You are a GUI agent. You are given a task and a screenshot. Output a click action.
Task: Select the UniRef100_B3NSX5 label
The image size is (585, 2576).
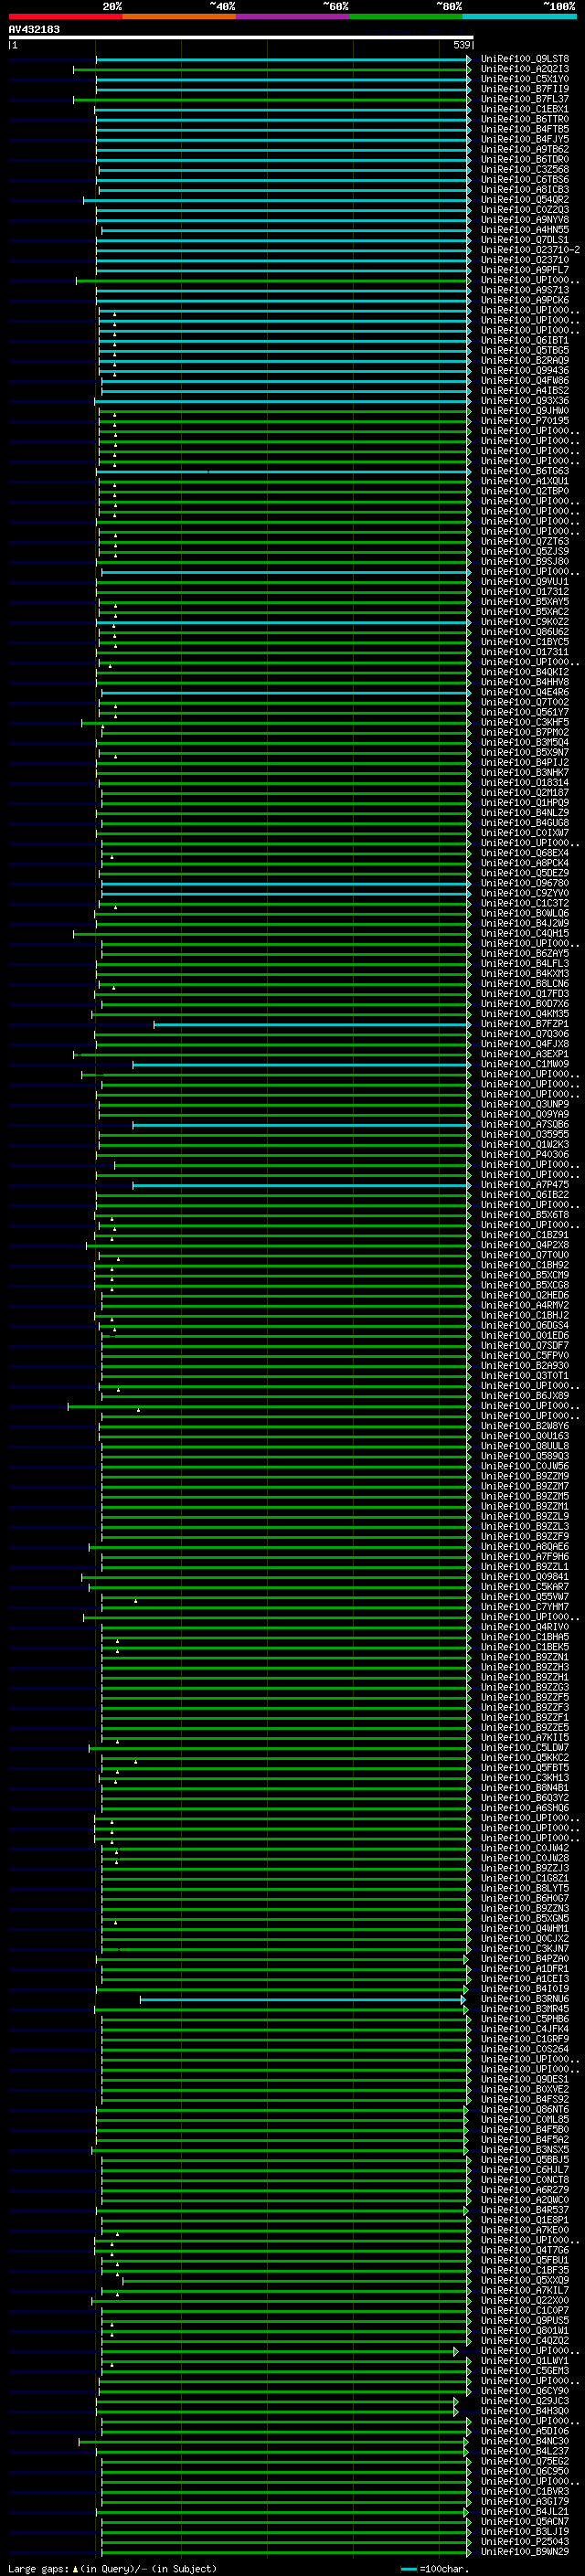[524, 2150]
